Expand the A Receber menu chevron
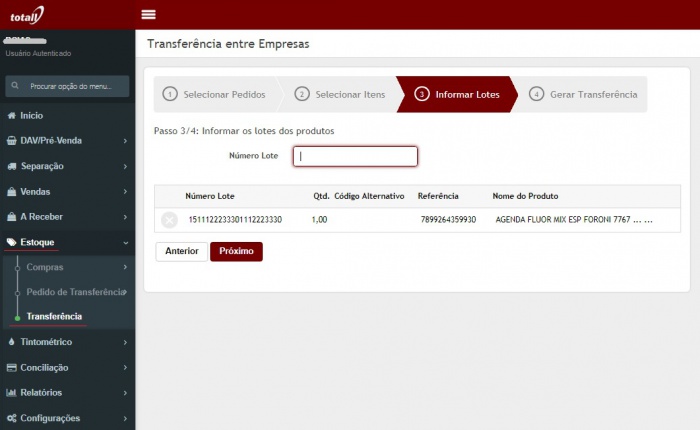Image resolution: width=700 pixels, height=430 pixels. point(125,217)
